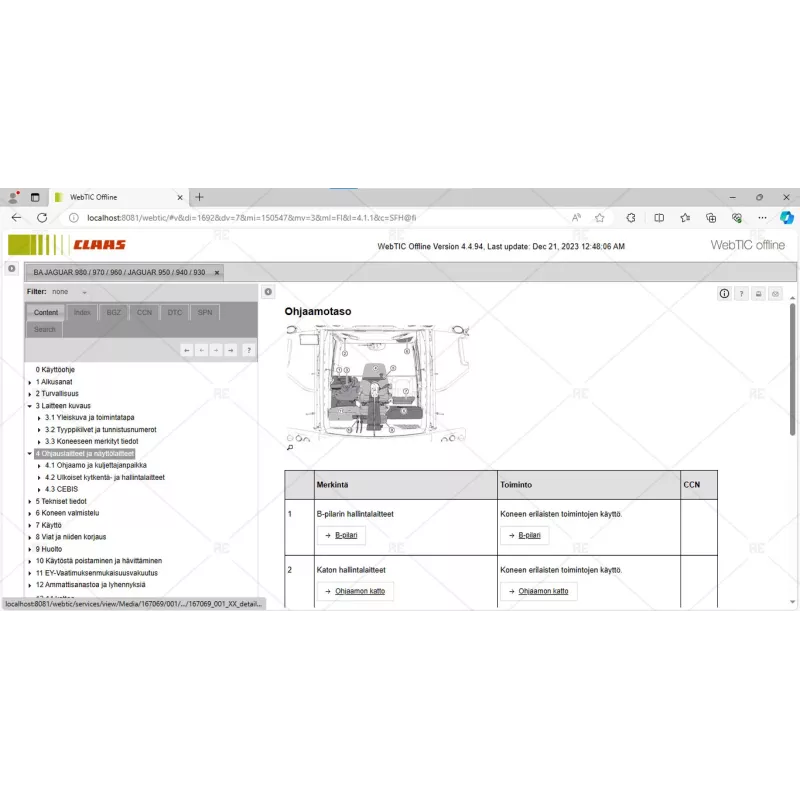Click the last-page arrow in the tree navigation bar
Viewport: 800px width, 800px height.
[230, 350]
